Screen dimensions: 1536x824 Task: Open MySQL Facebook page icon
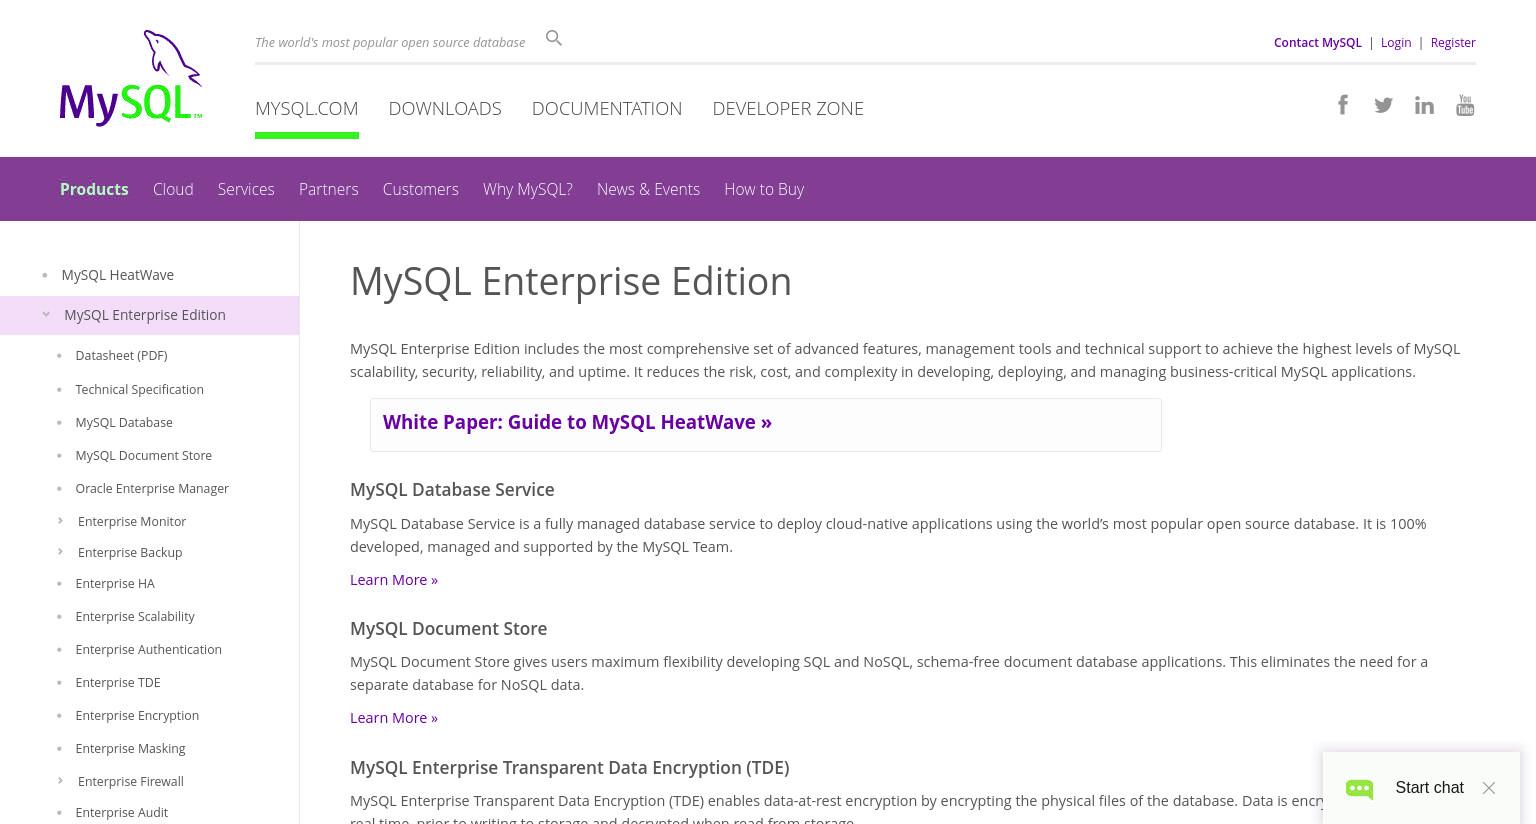1343,104
